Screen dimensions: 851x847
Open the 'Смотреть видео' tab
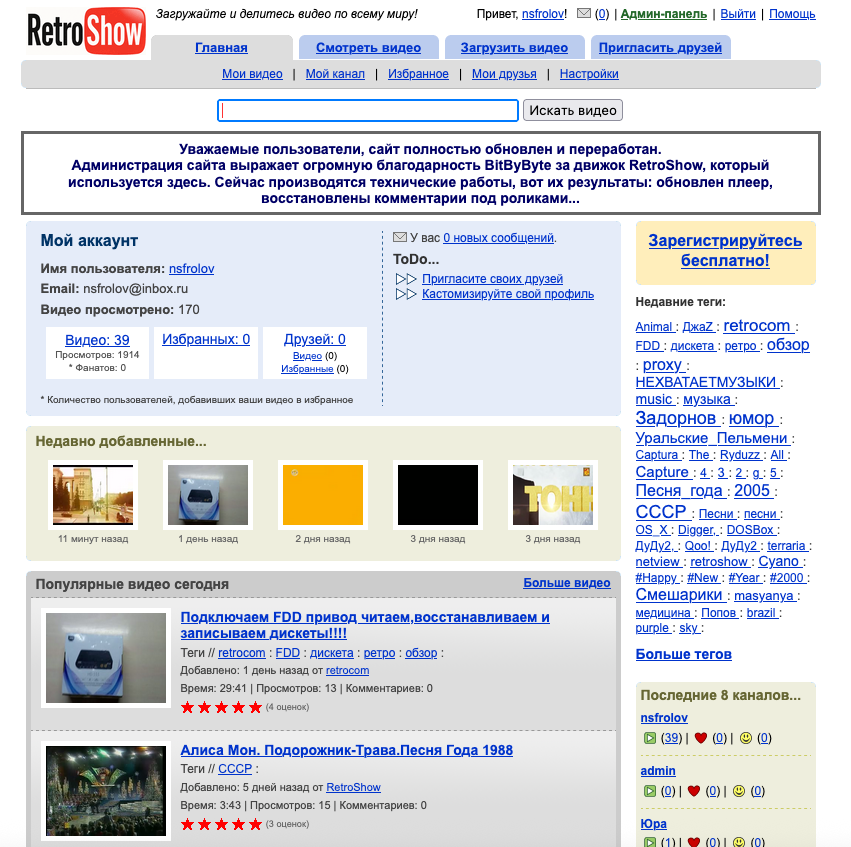point(368,47)
